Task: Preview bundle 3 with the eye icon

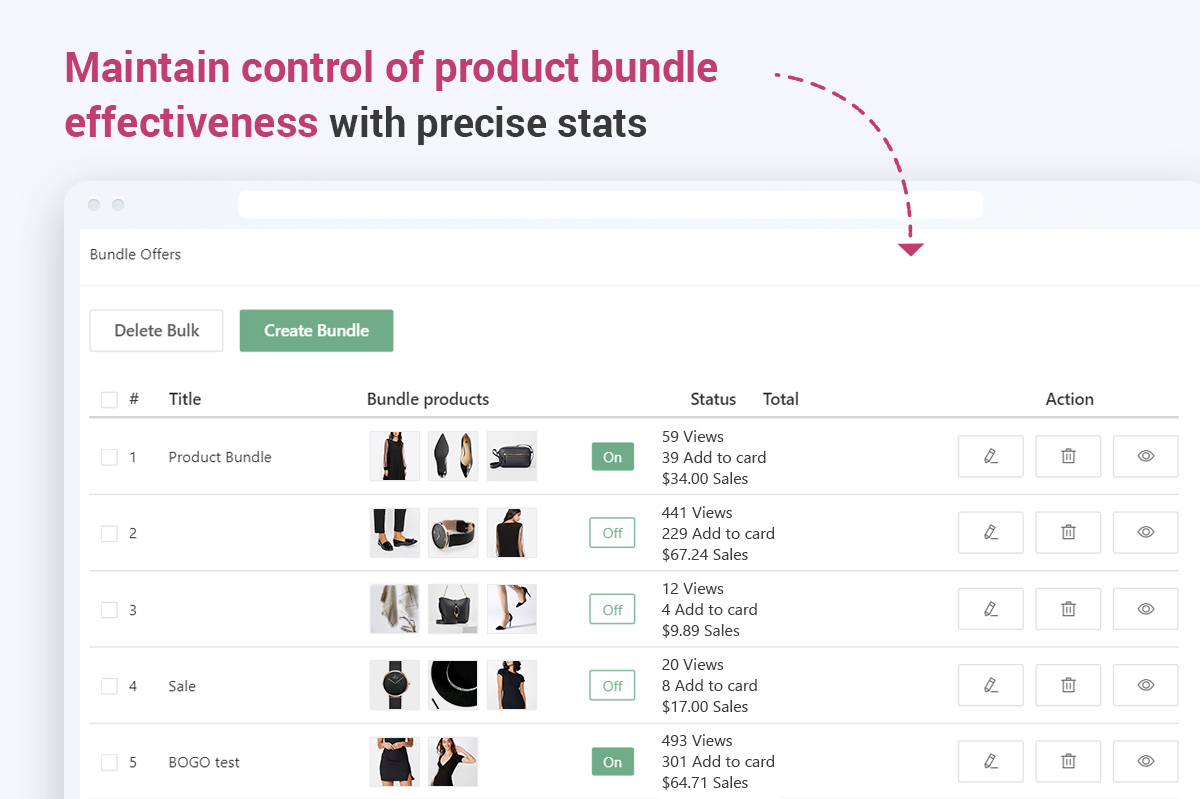Action: pos(1145,608)
